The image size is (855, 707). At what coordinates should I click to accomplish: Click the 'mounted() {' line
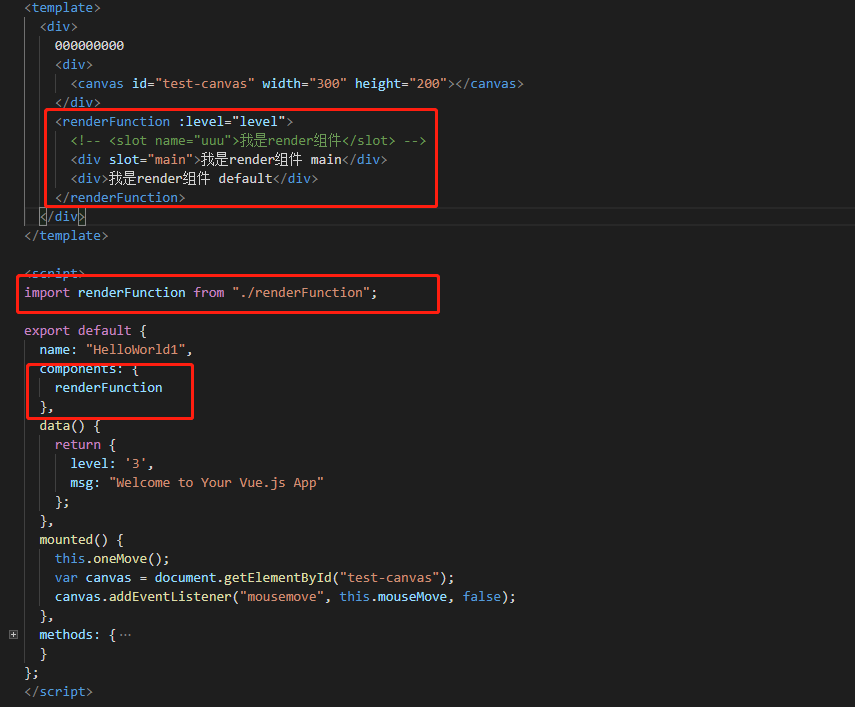82,540
